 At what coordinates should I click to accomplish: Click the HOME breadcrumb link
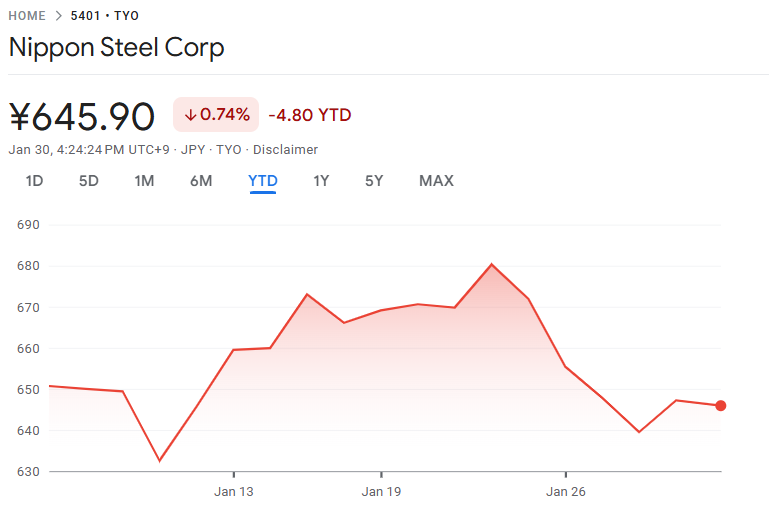(27, 16)
